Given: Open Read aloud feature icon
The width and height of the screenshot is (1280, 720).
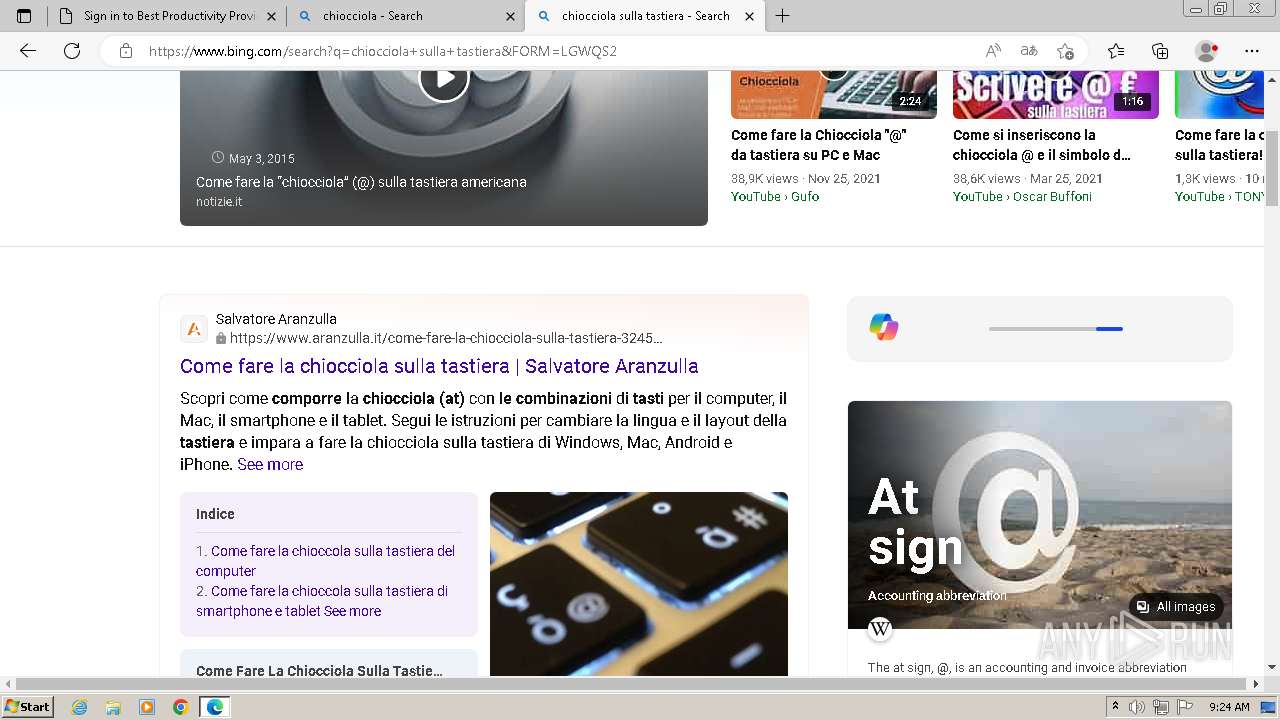Looking at the screenshot, I should 993,51.
